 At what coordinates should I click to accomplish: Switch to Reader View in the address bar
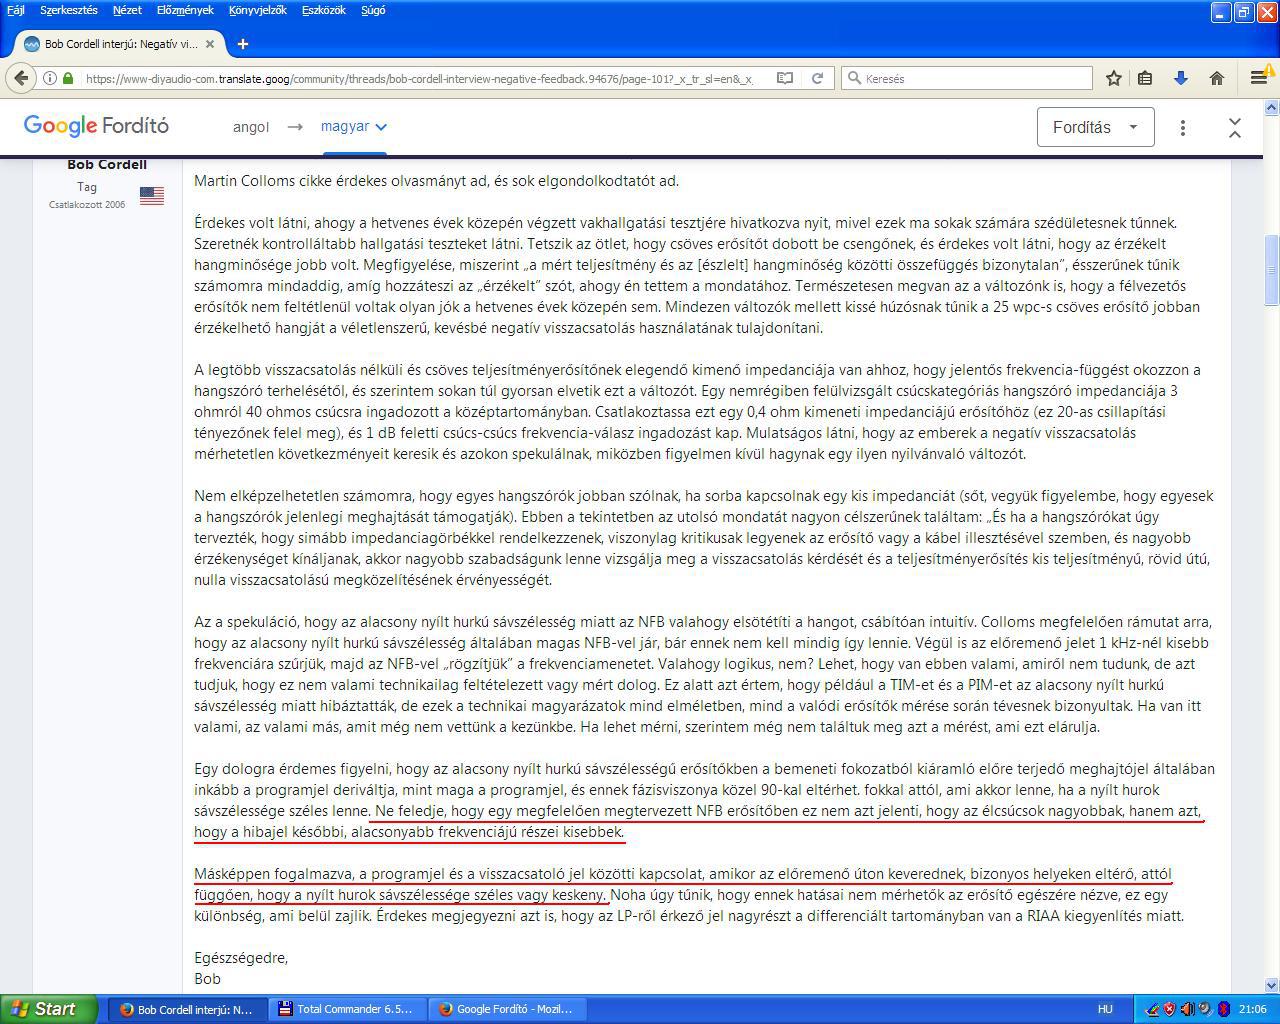point(786,78)
